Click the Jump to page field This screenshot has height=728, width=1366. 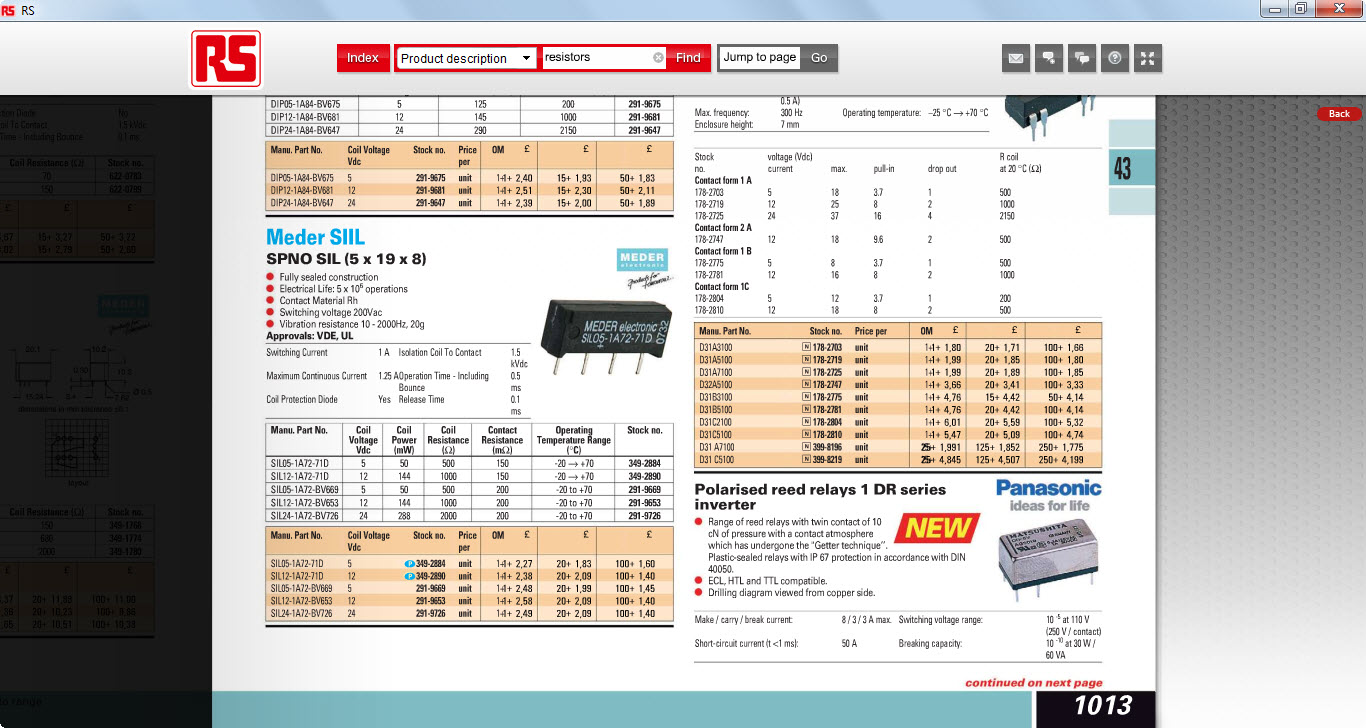tap(760, 58)
